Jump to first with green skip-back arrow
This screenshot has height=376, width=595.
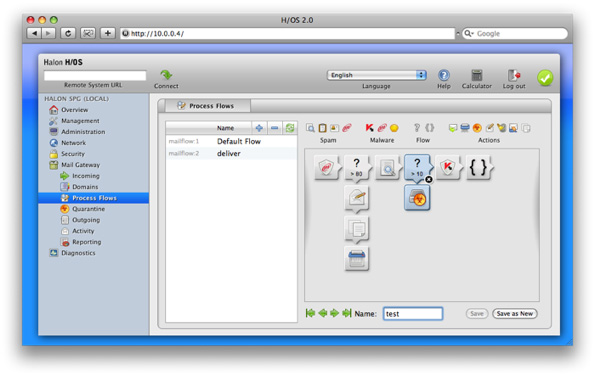pos(310,313)
